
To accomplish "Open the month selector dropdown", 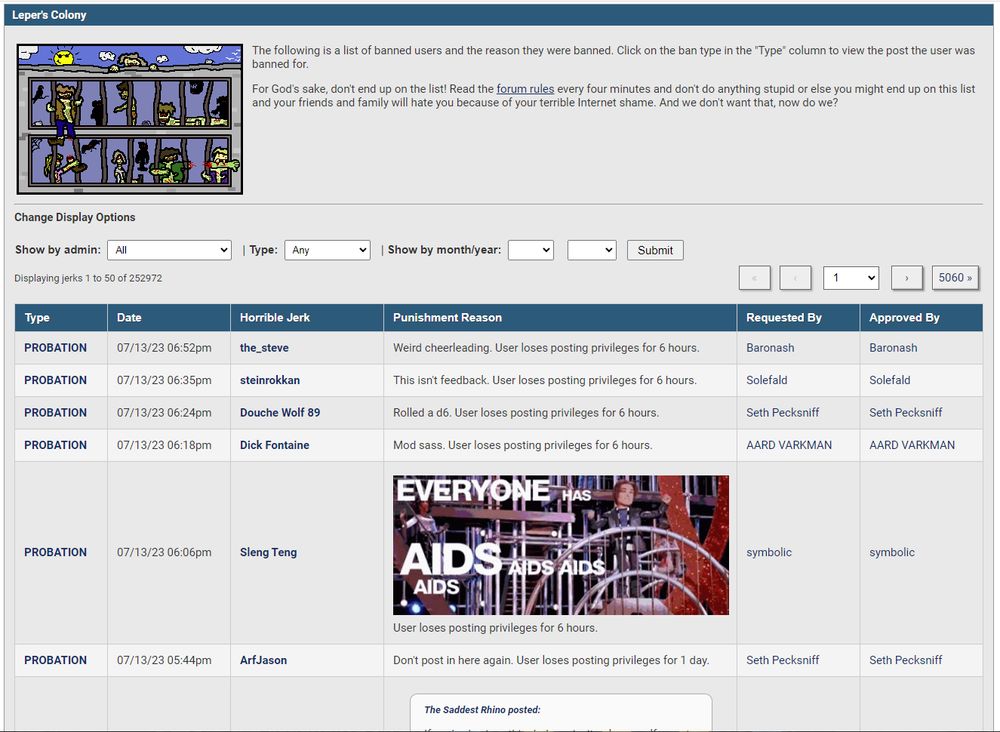I will (530, 250).
